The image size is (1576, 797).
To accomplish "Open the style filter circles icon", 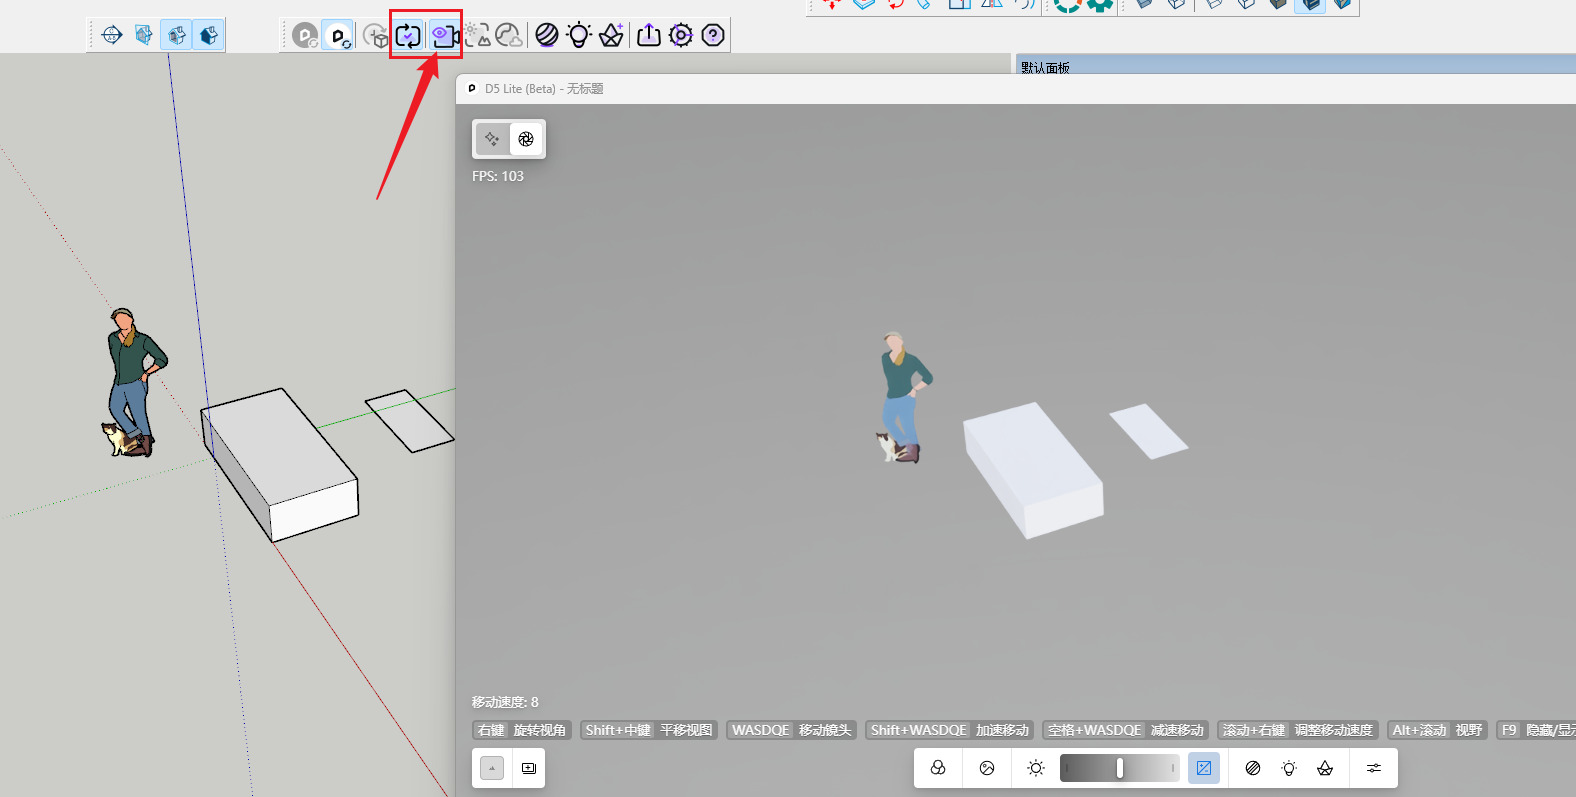I will [x=938, y=768].
